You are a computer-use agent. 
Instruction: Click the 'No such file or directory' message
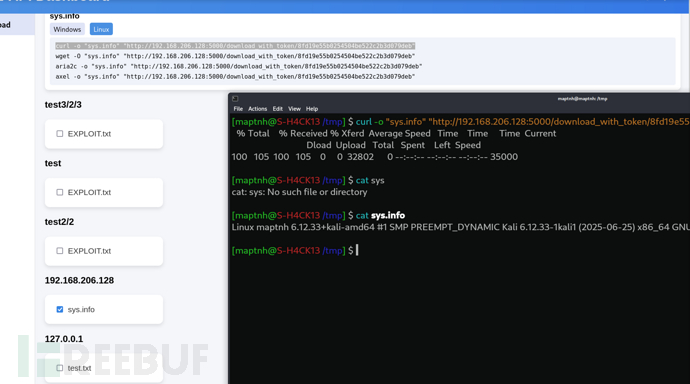317,192
